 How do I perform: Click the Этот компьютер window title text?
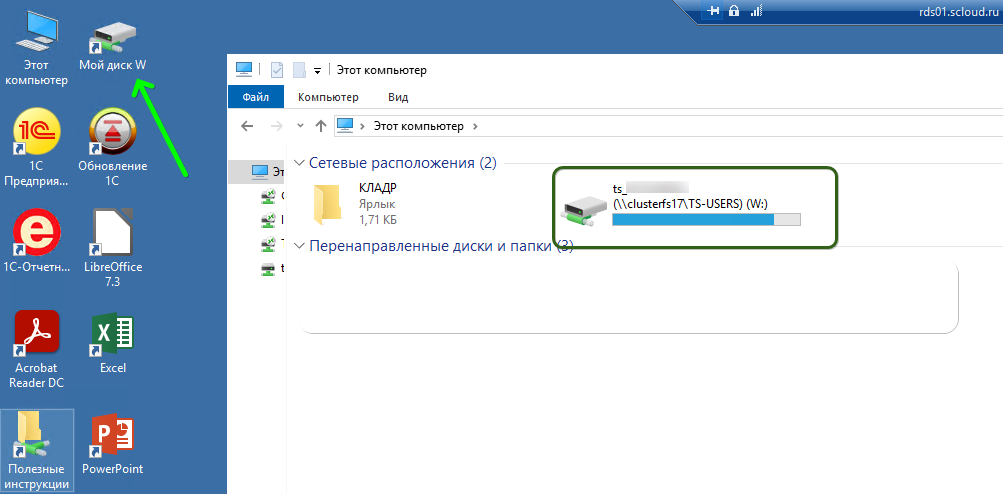click(x=382, y=70)
